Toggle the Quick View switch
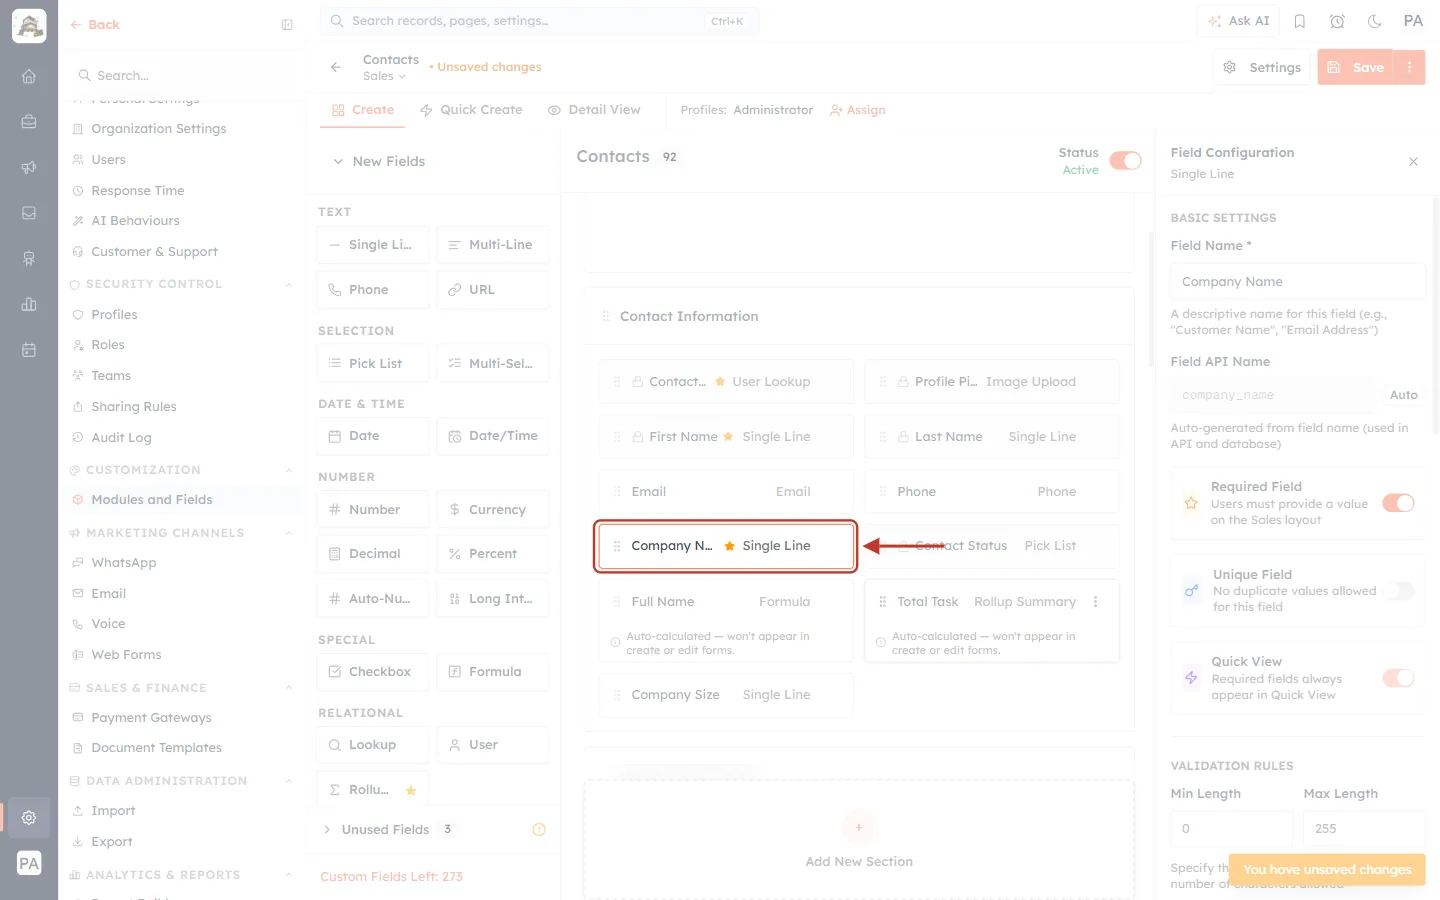Image resolution: width=1440 pixels, height=900 pixels. tap(1398, 678)
